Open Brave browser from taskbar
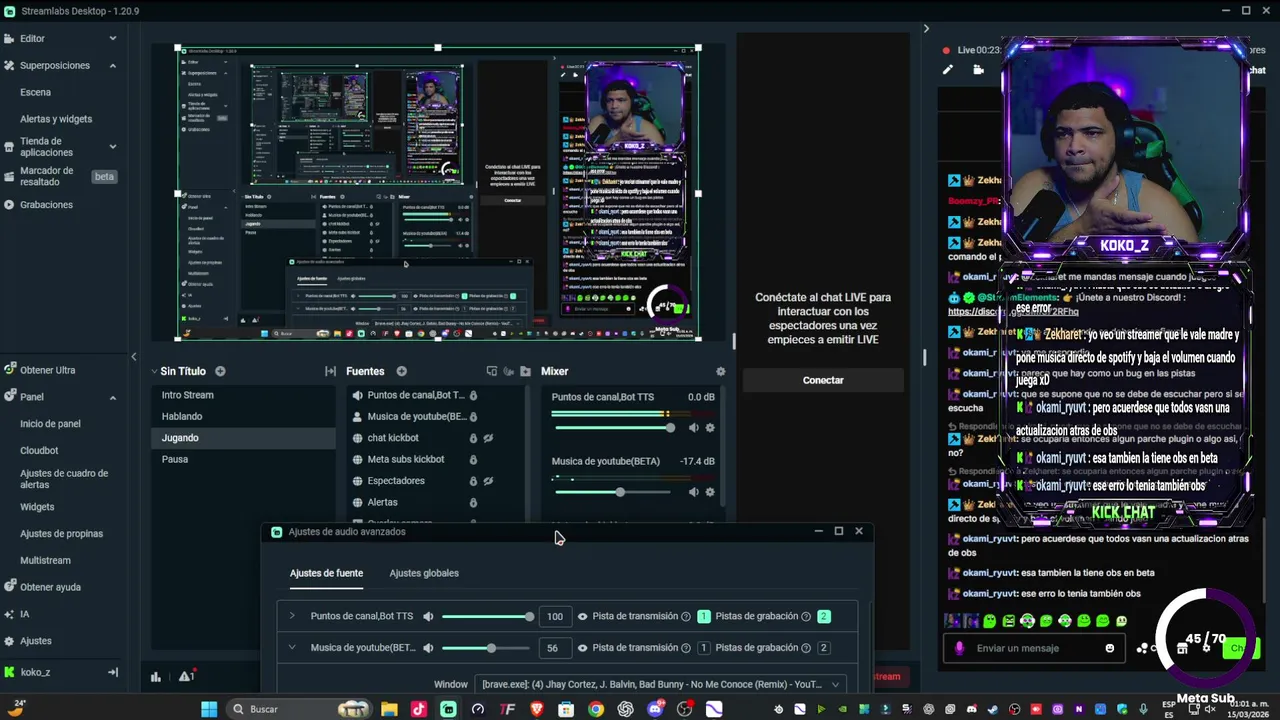The height and width of the screenshot is (720, 1280). click(537, 709)
